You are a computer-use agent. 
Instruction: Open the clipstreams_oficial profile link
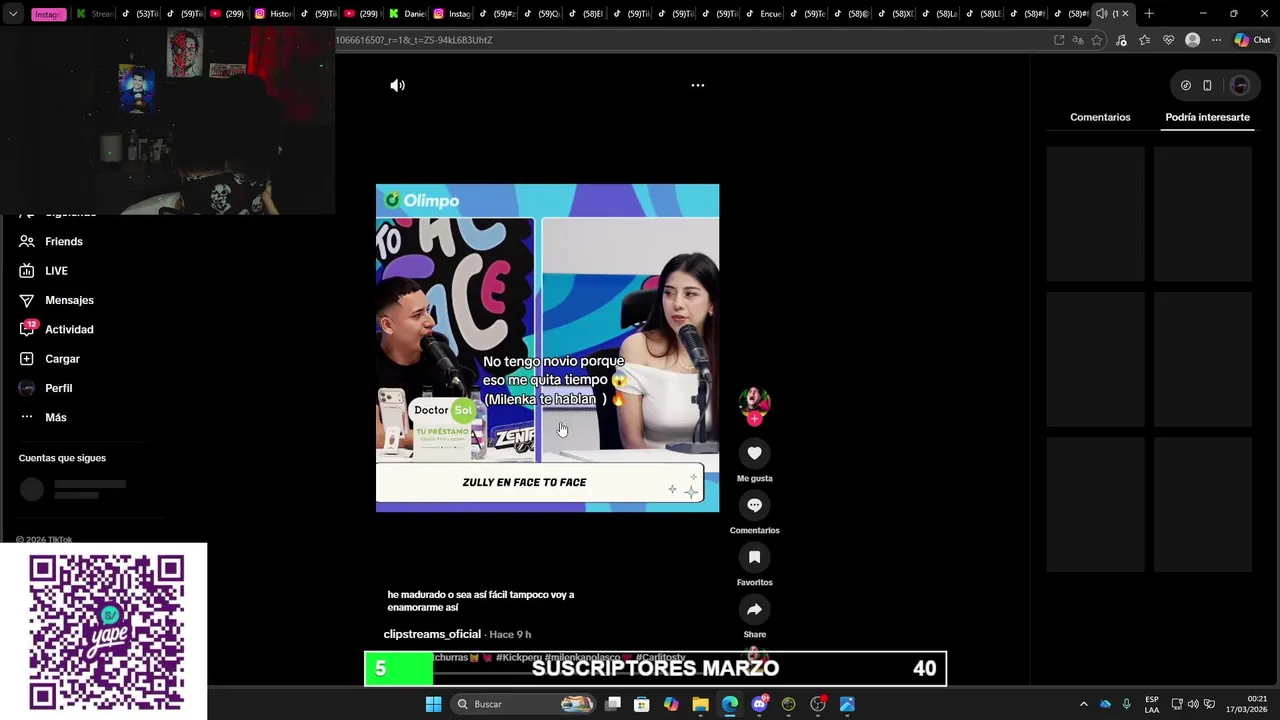(x=432, y=634)
